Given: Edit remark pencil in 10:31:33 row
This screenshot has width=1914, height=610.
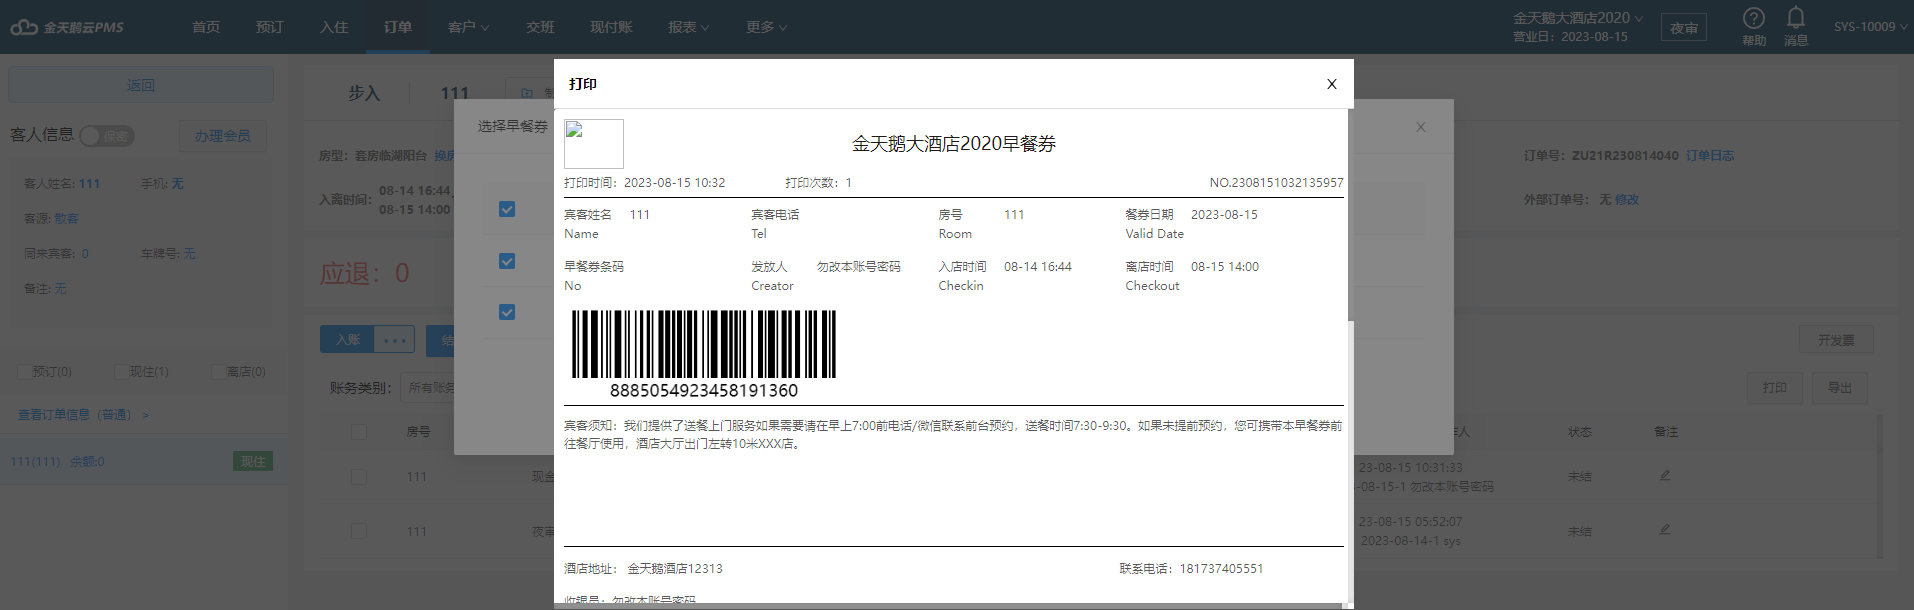Looking at the screenshot, I should click(1665, 475).
